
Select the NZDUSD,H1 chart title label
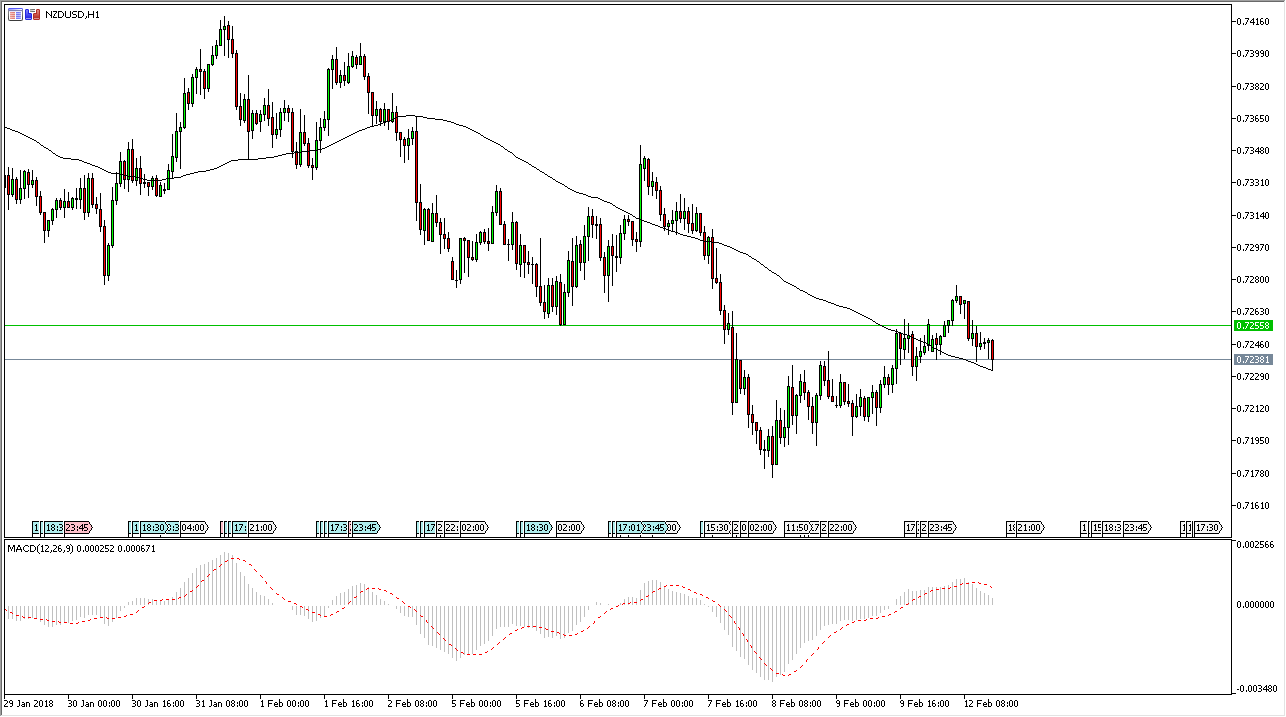[72, 15]
